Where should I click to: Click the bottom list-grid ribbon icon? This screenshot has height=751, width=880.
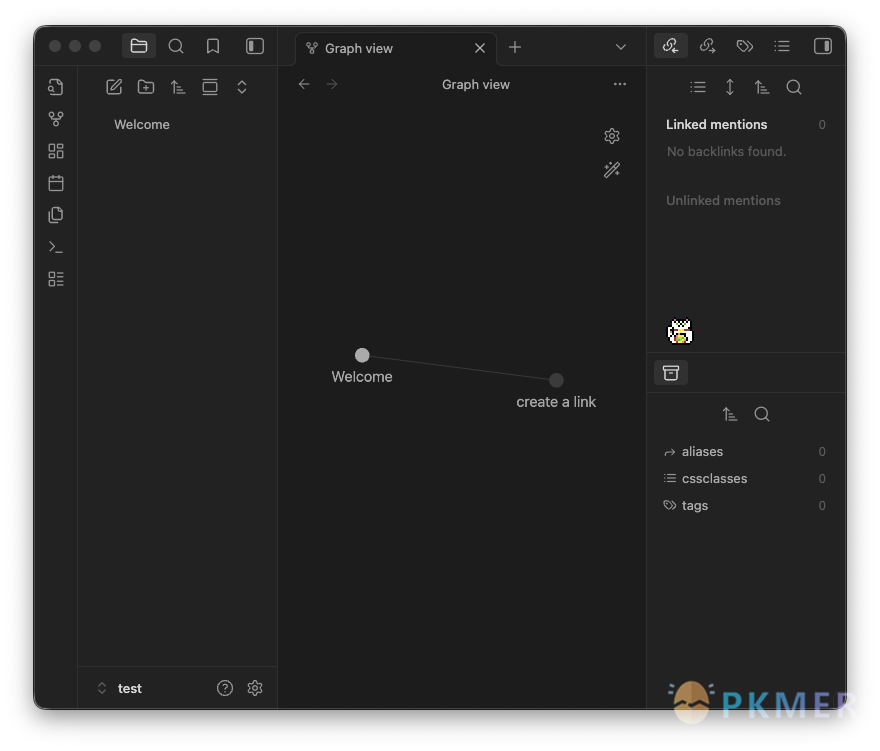coord(56,279)
